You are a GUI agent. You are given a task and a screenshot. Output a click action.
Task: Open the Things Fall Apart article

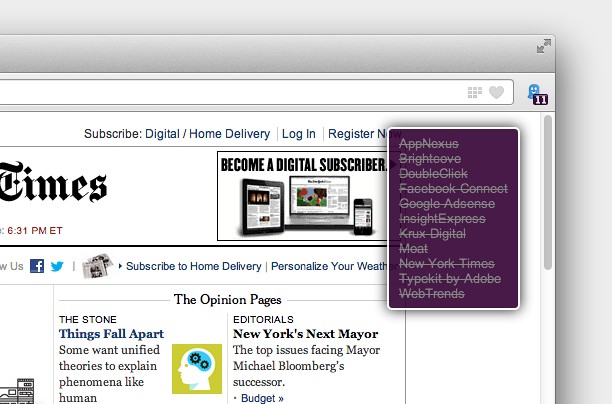pos(111,334)
